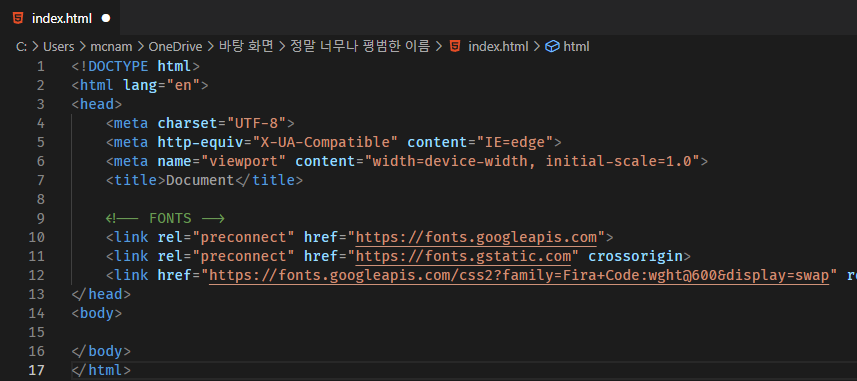Viewport: 857px width, 381px height.
Task: Open the OneDrive breadcrumb folder
Action: [175, 47]
